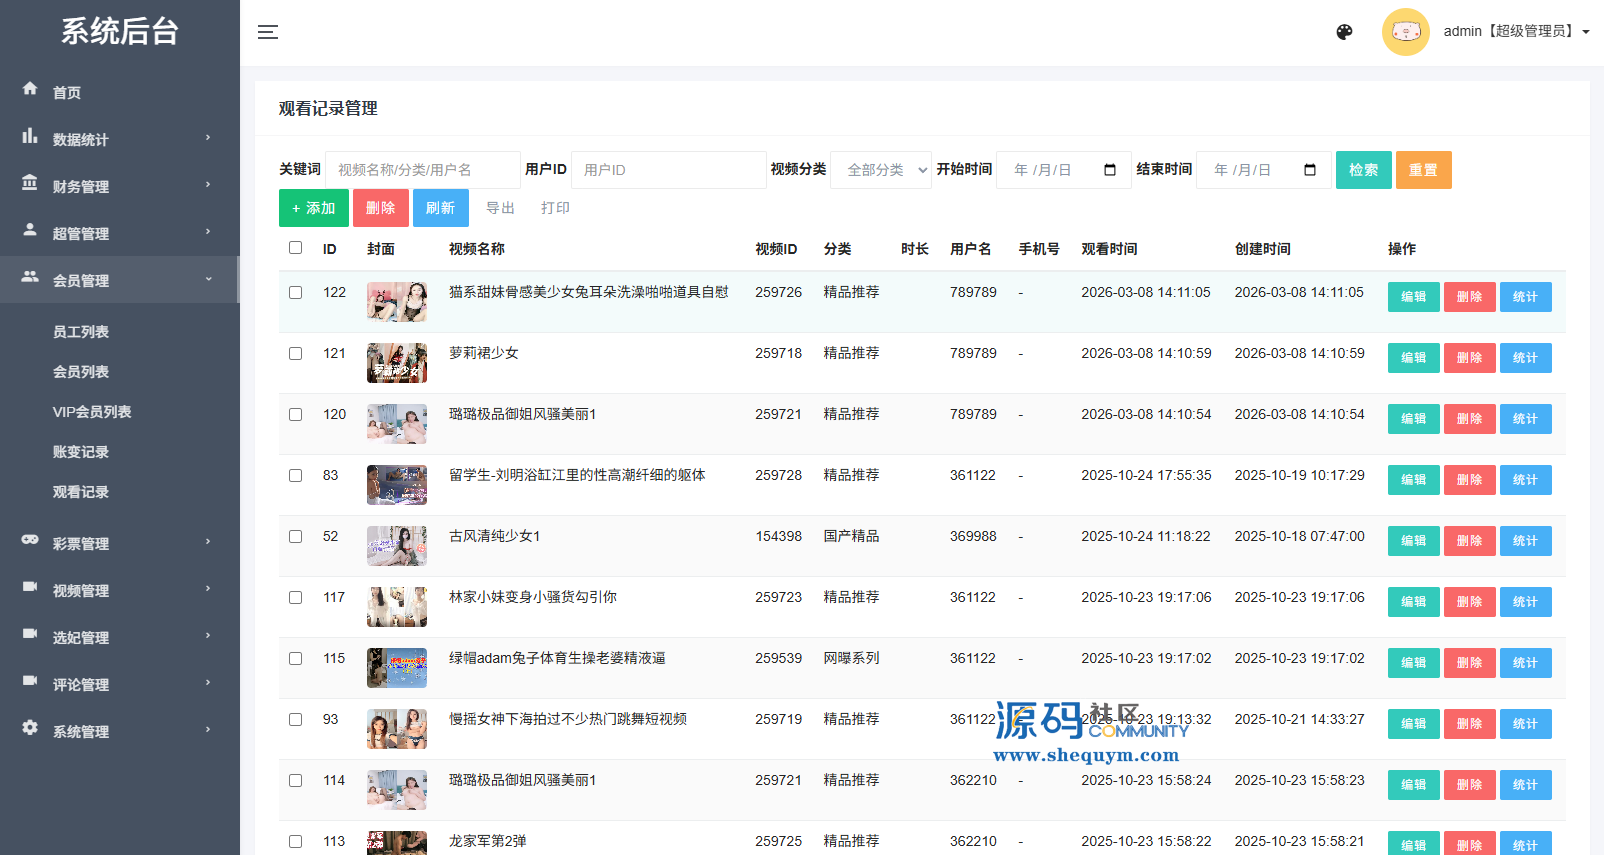The width and height of the screenshot is (1604, 855).
Task: Click the home icon in sidebar
Action: 30,89
